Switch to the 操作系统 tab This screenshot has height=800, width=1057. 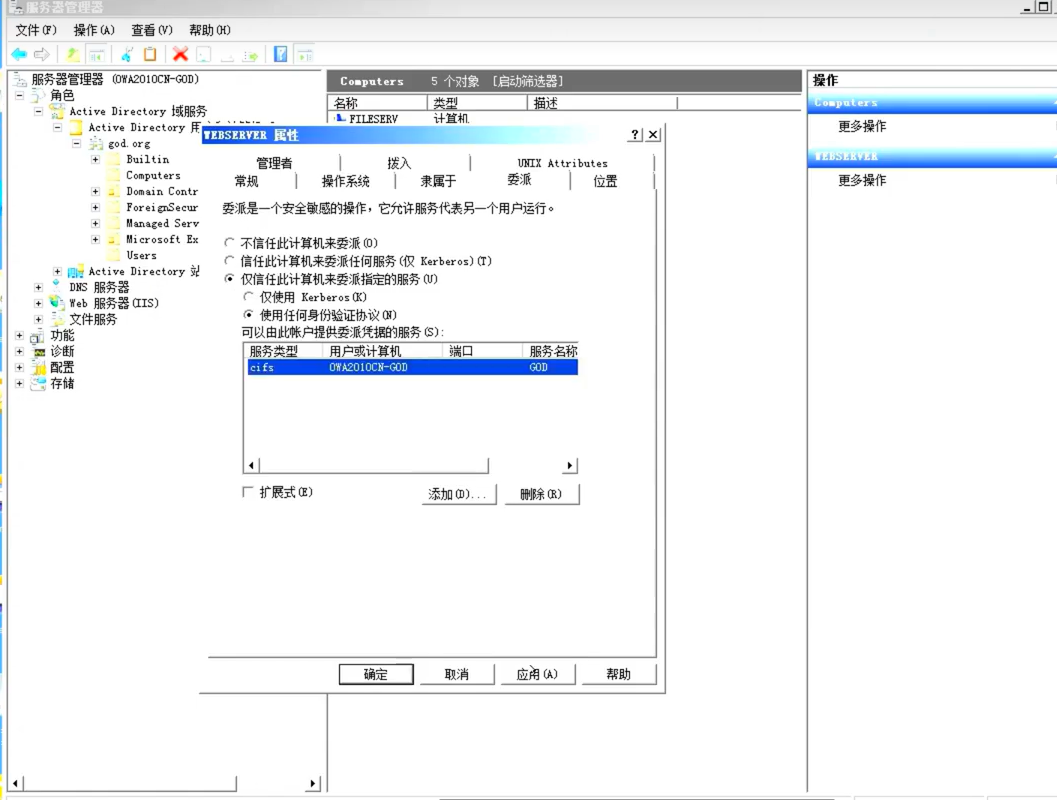click(345, 181)
